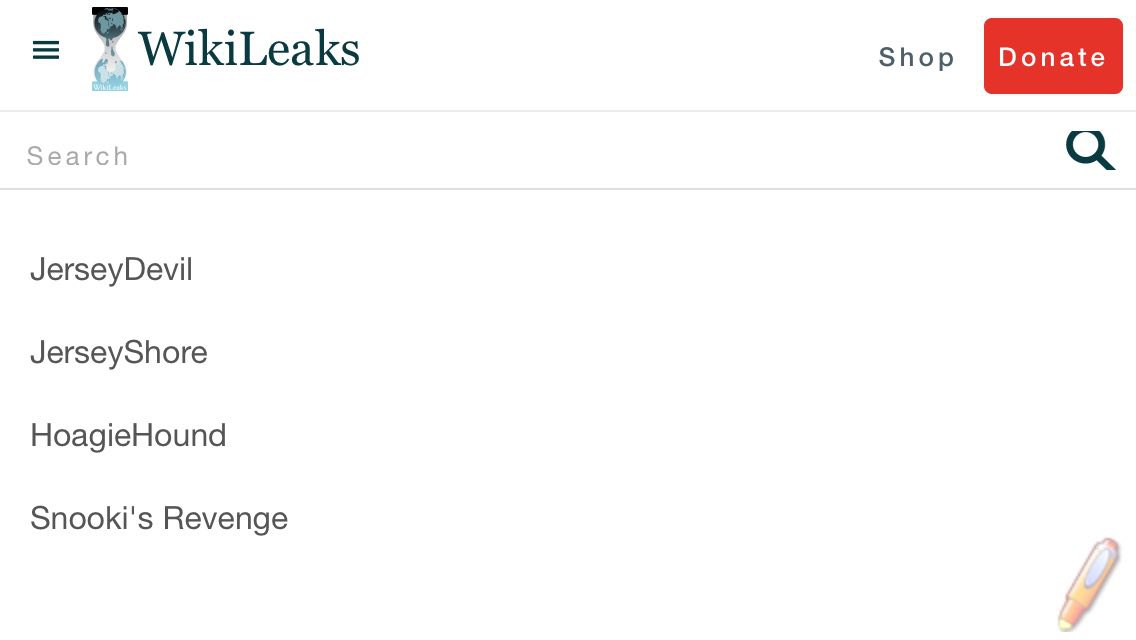Open the JerseyShore entry
This screenshot has height=640, width=1136.
(x=119, y=353)
